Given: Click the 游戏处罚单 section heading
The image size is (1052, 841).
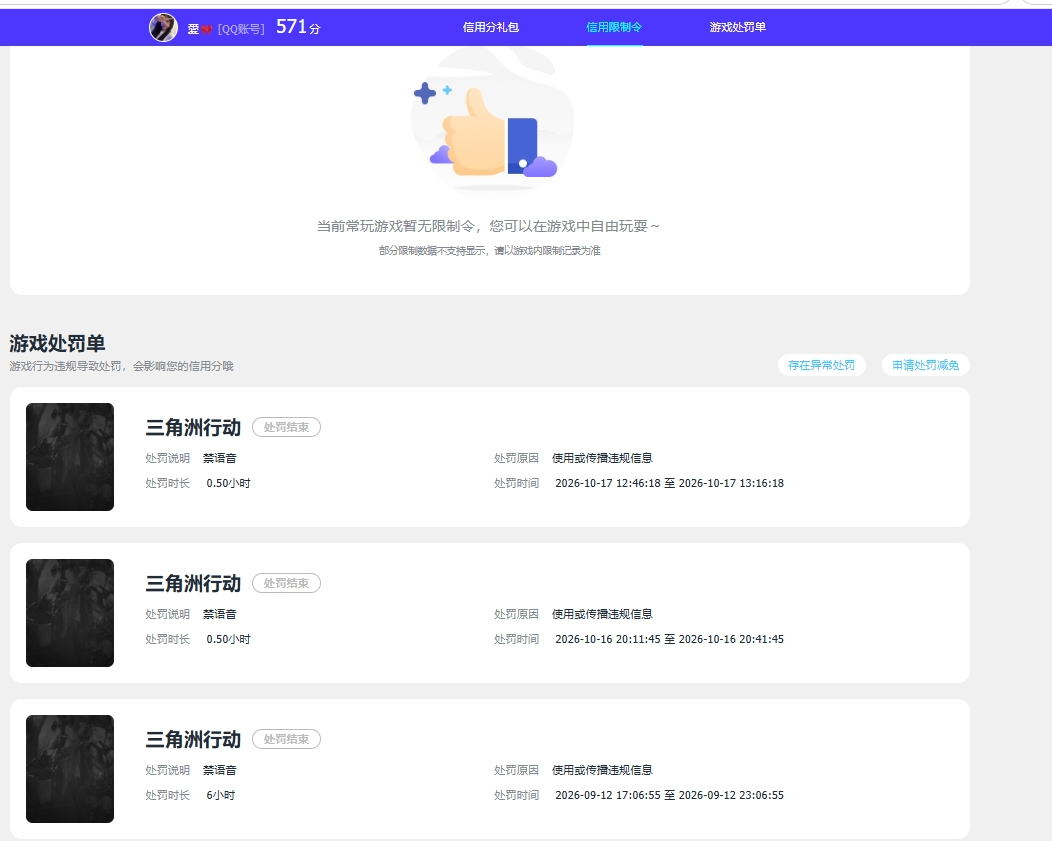Looking at the screenshot, I should tap(57, 343).
